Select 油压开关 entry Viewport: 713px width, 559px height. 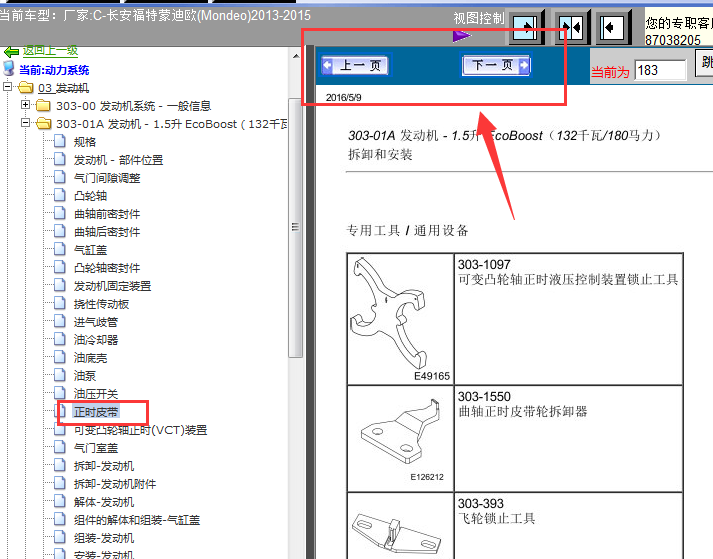[x=95, y=394]
